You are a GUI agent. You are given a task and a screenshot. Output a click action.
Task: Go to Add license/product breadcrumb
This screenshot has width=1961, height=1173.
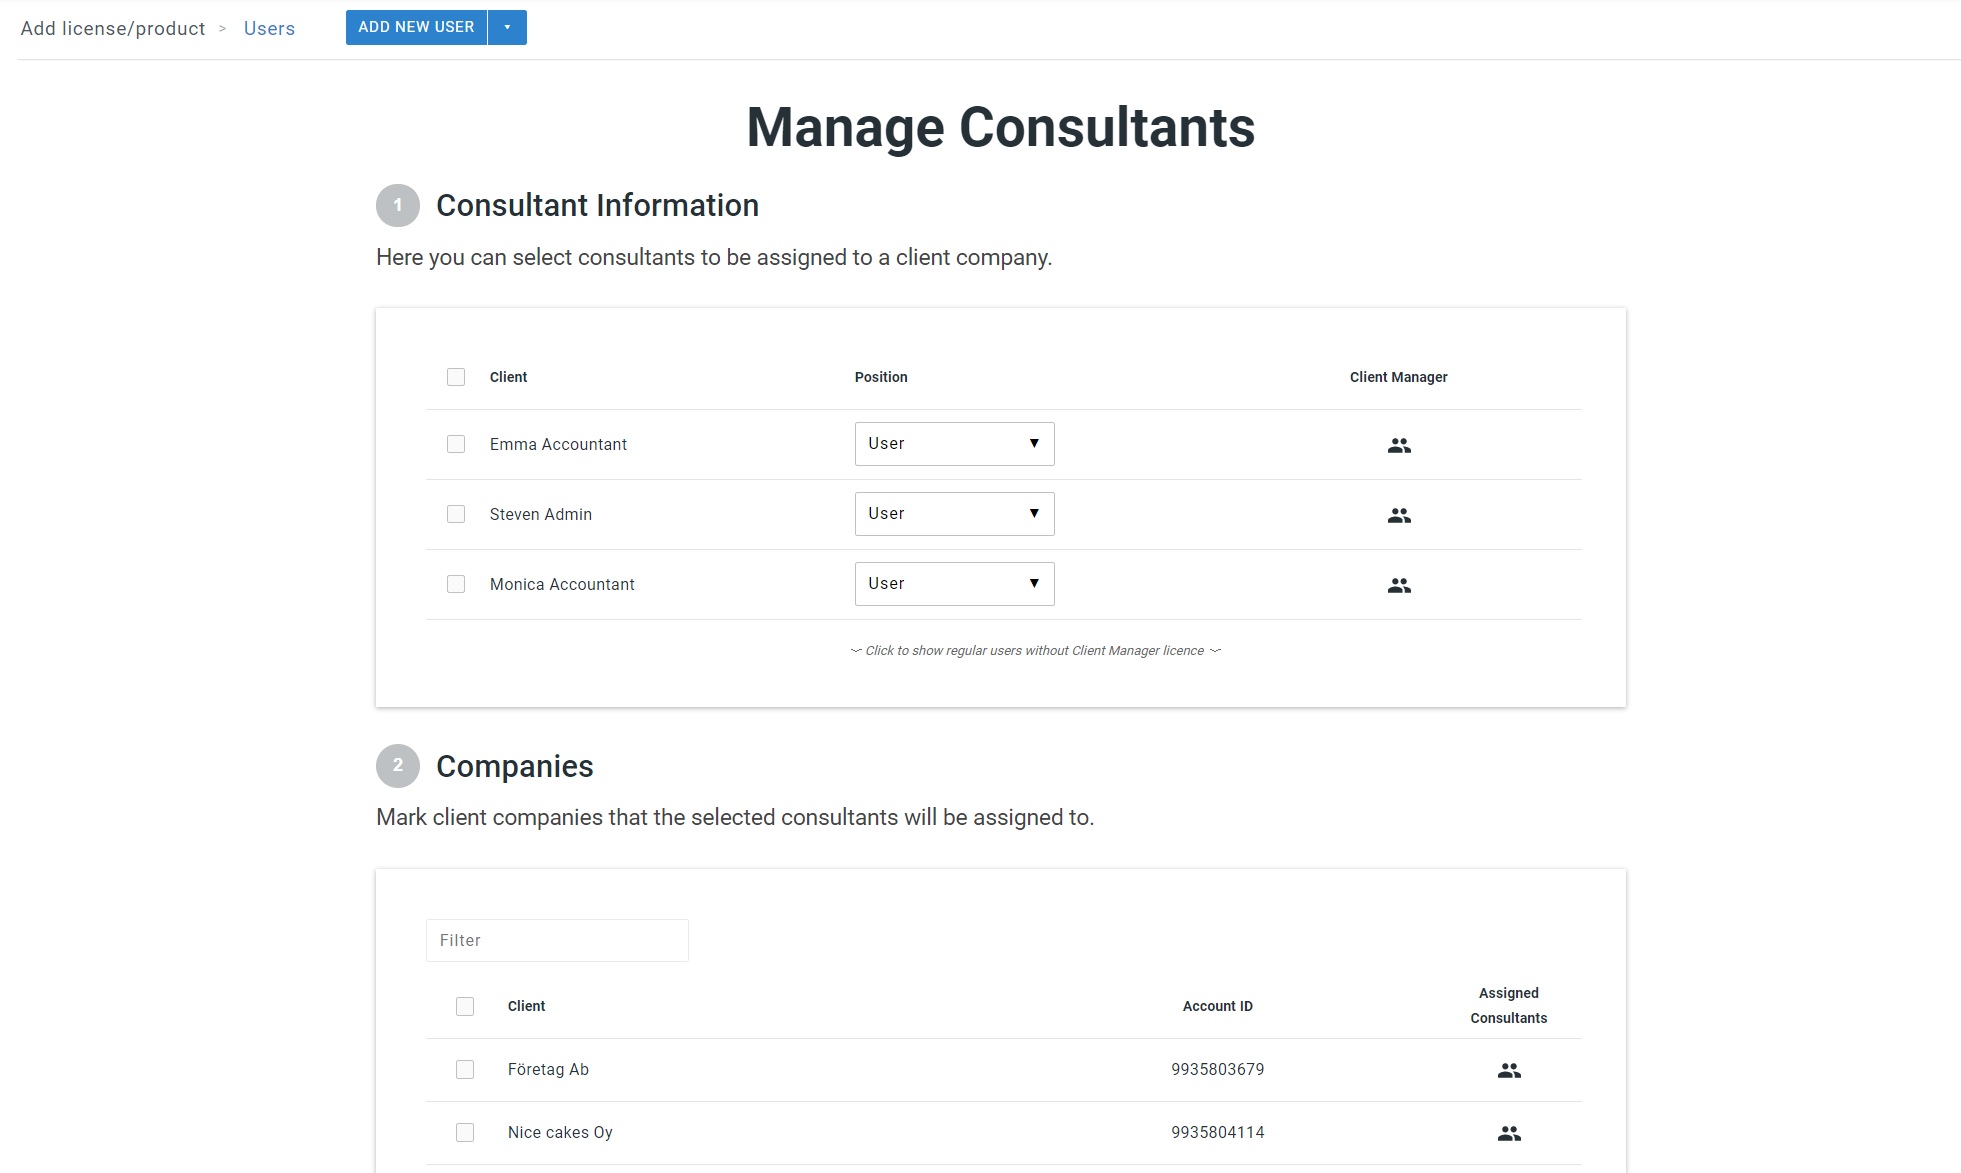(x=113, y=29)
